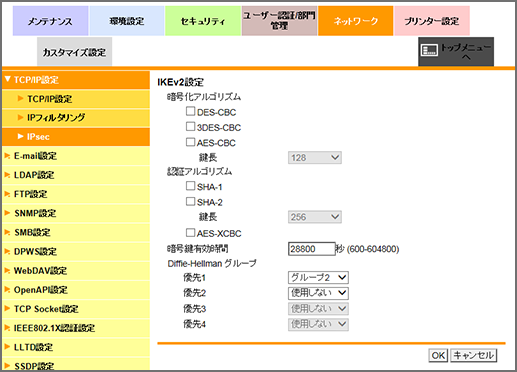The height and width of the screenshot is (372, 517).
Task: Open the IPフィルタリング submenu item
Action: tap(76, 117)
